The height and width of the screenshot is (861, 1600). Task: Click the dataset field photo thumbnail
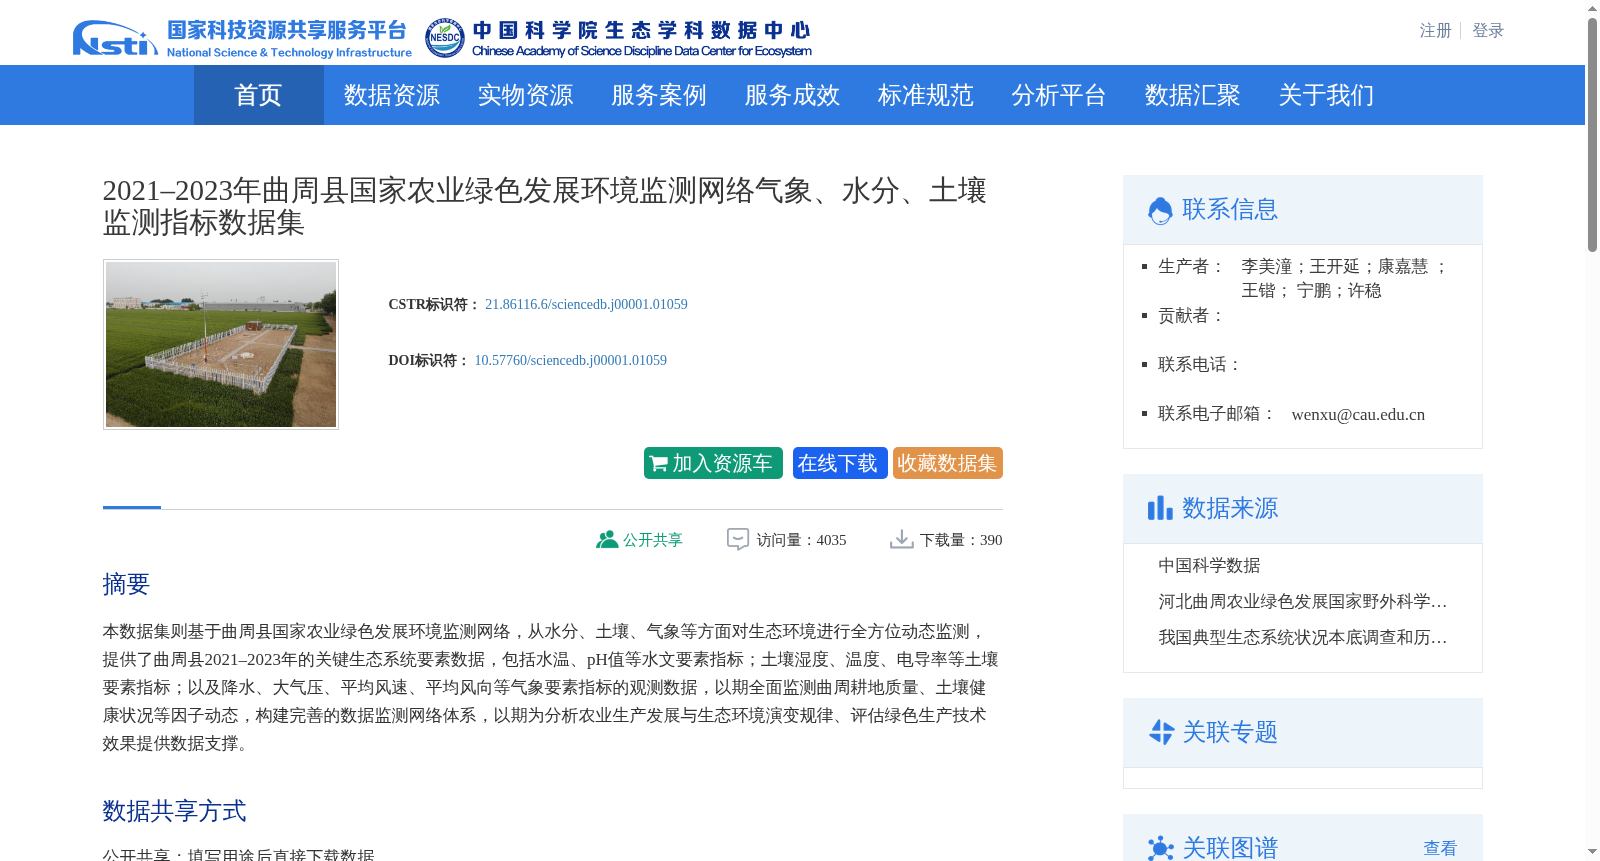(221, 345)
